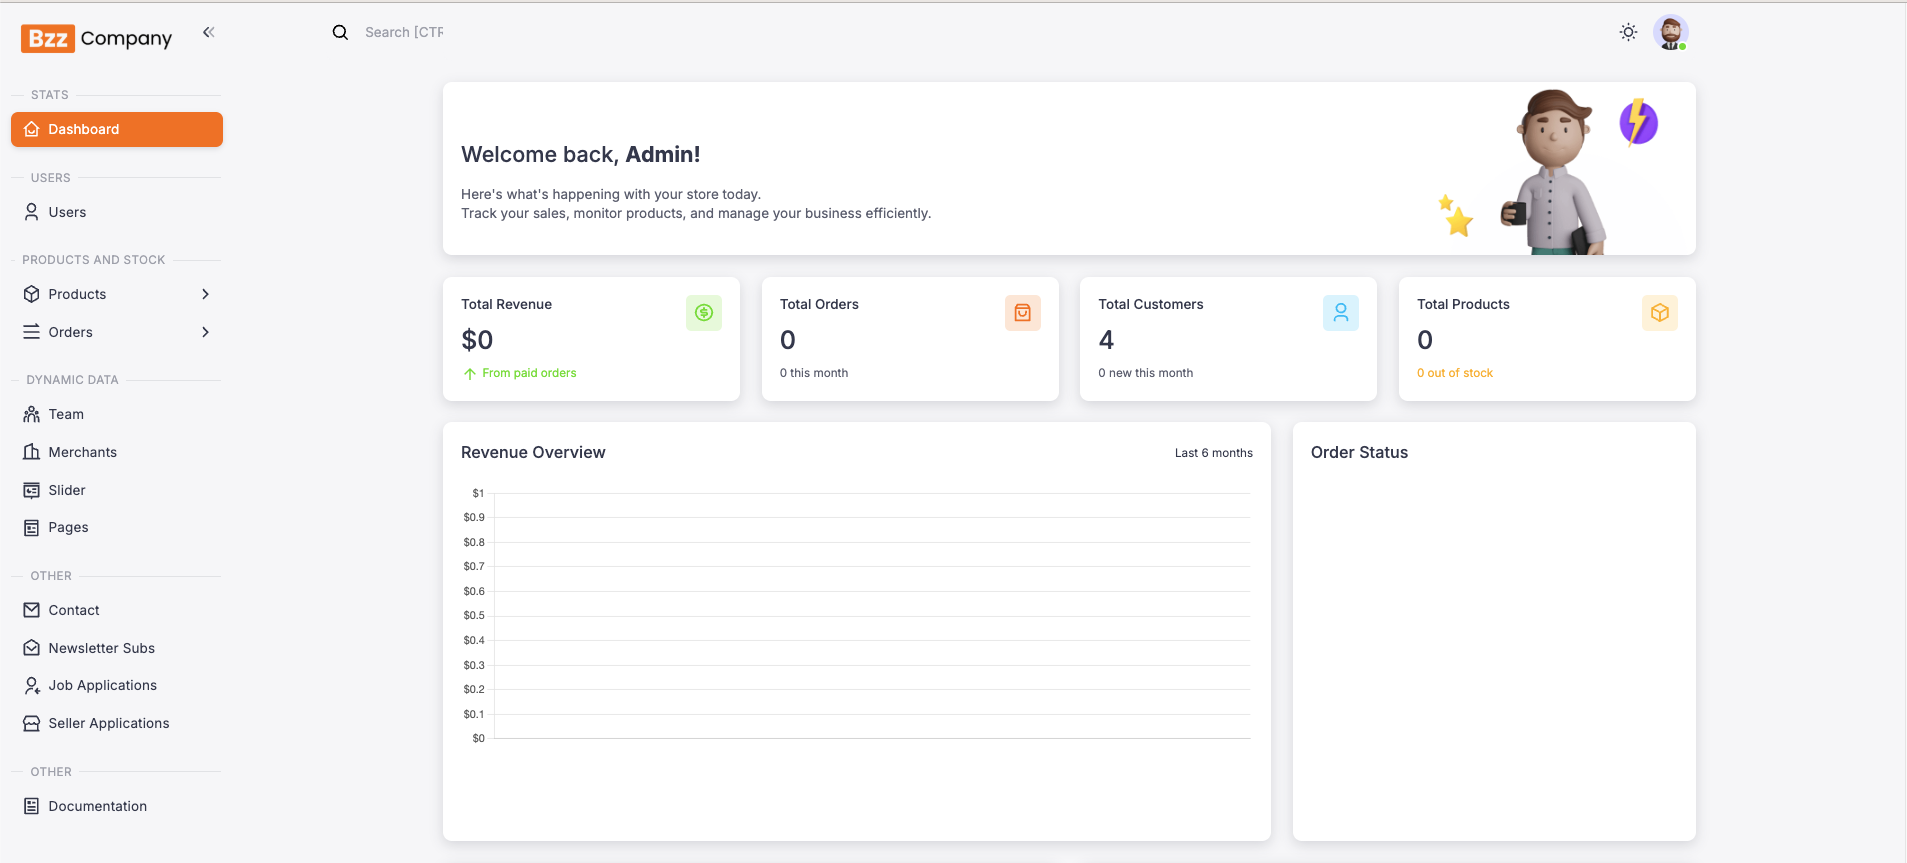Click the Merchants building icon
The image size is (1907, 863).
point(32,452)
